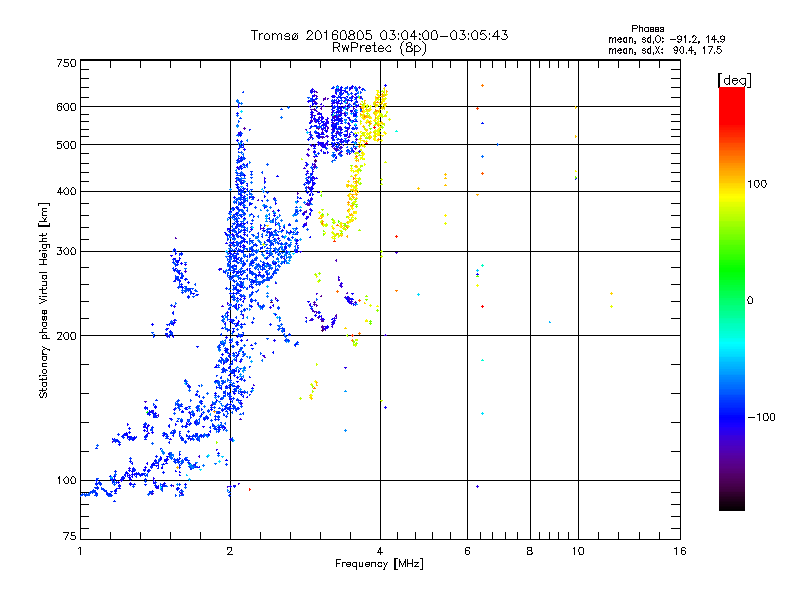Click the y-axis tick label '200'
Viewport: 800px width, 600px height.
click(66, 336)
